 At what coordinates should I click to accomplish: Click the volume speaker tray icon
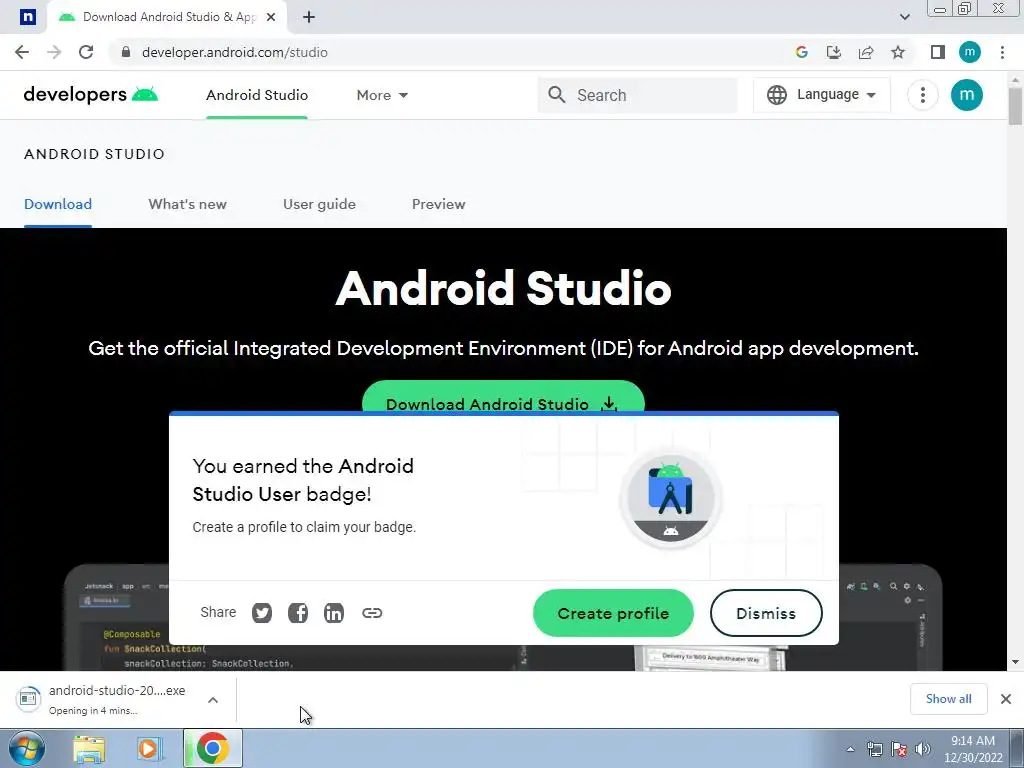pyautogui.click(x=923, y=750)
